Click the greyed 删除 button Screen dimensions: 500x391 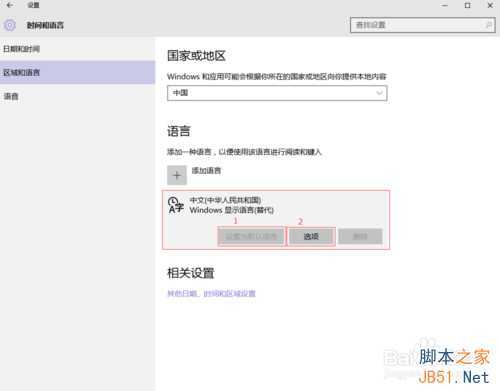click(x=360, y=237)
